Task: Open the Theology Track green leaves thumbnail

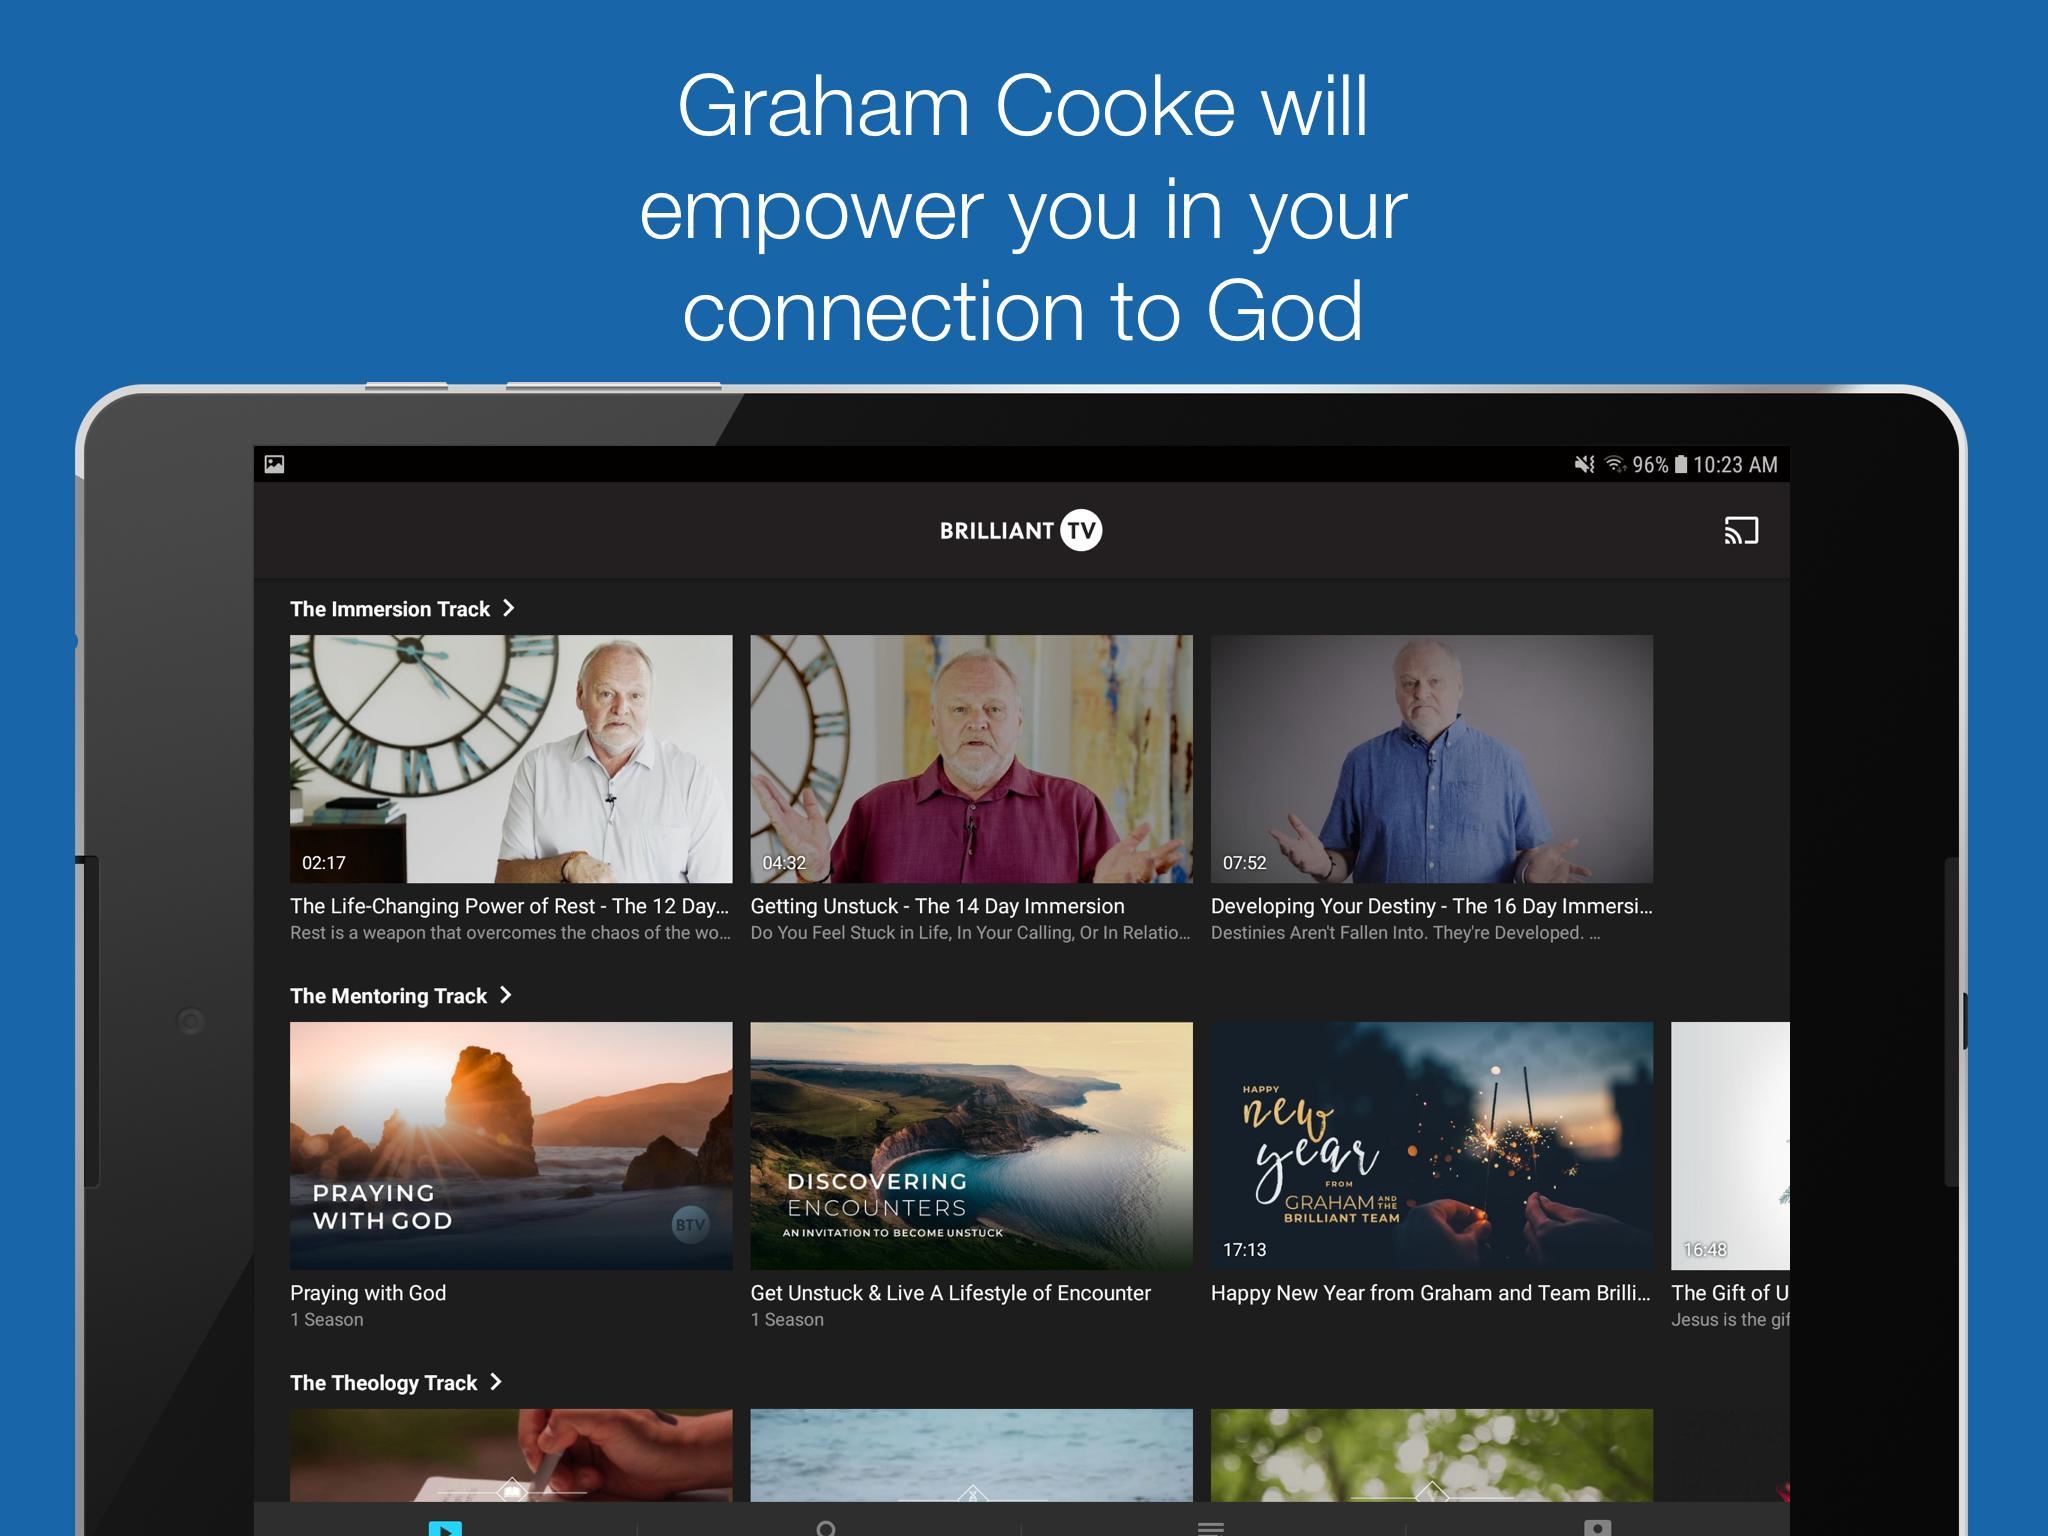Action: pyautogui.click(x=1431, y=1455)
